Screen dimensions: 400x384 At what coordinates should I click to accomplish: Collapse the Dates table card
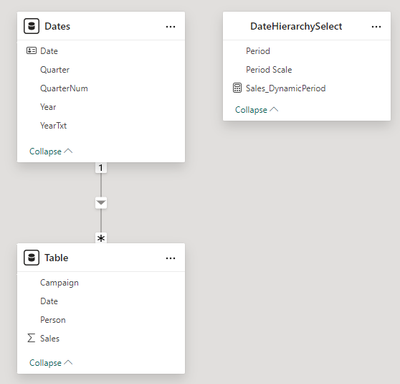point(51,151)
